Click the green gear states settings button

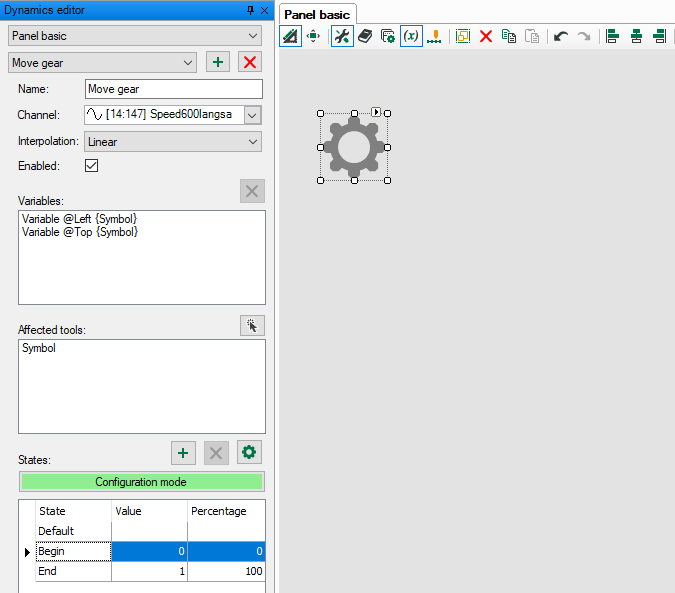point(249,452)
